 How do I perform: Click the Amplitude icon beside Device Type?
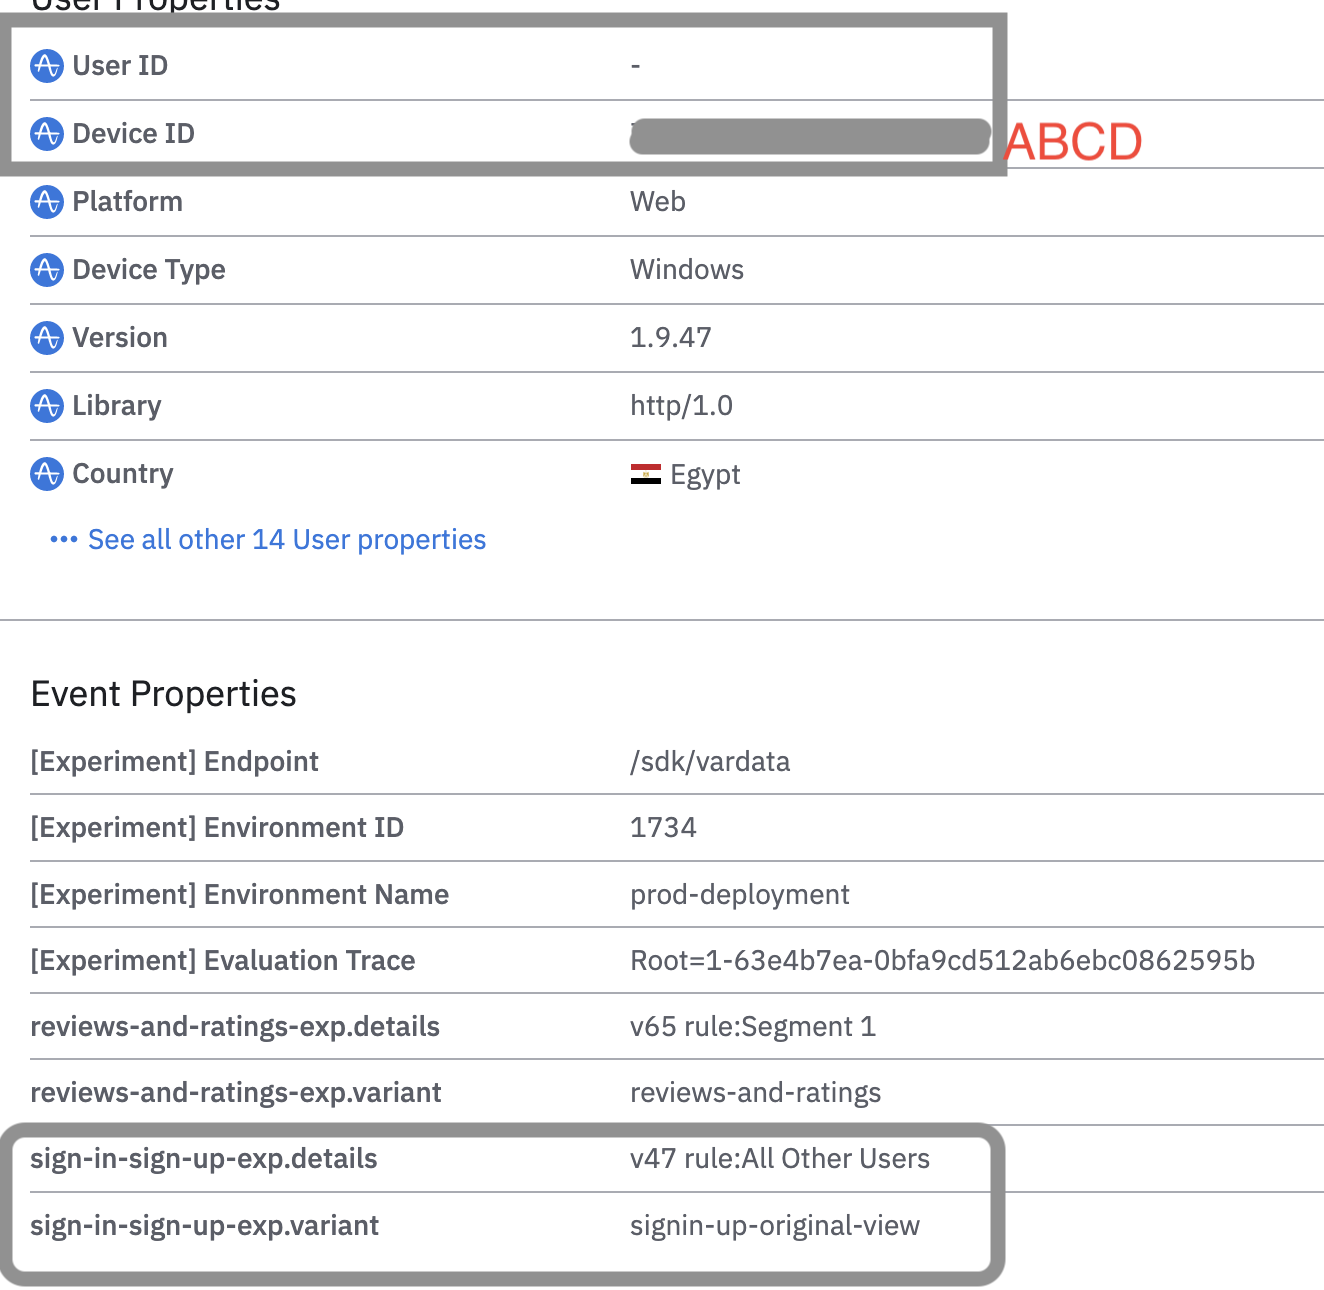tap(47, 270)
